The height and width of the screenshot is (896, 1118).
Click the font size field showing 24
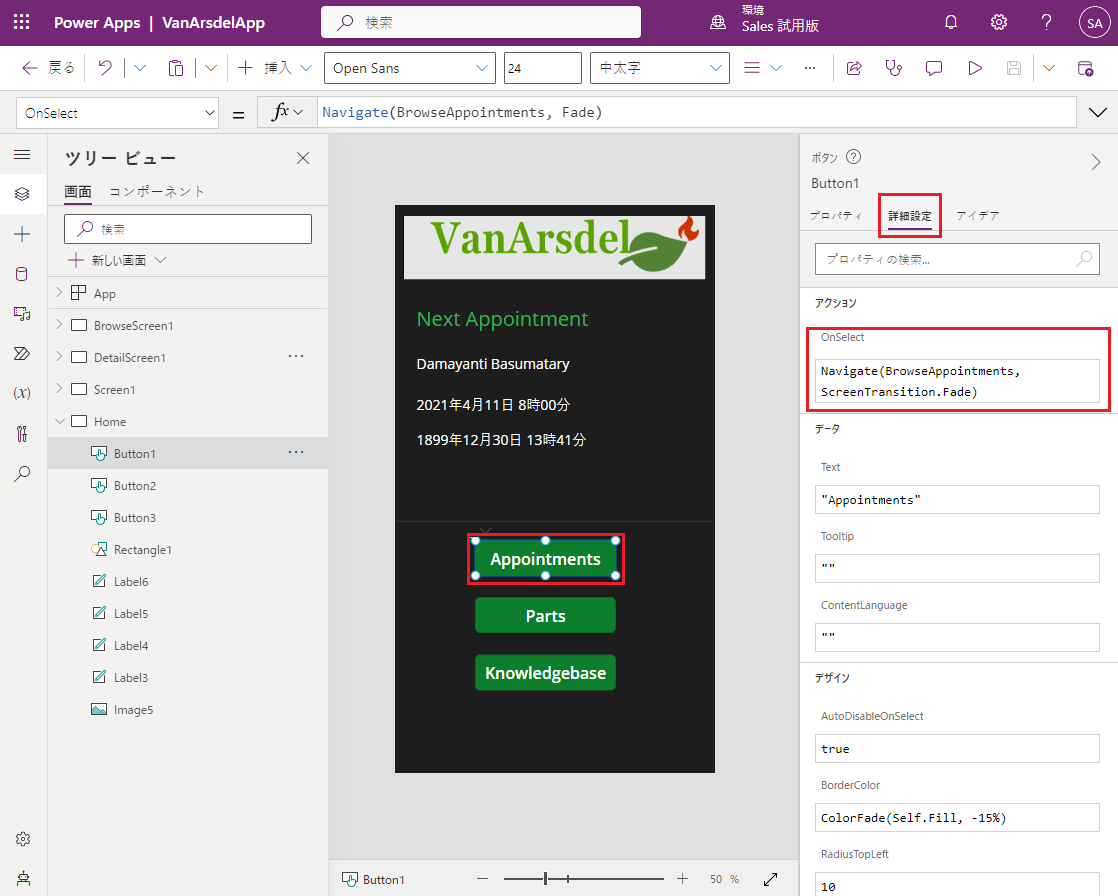(x=543, y=68)
